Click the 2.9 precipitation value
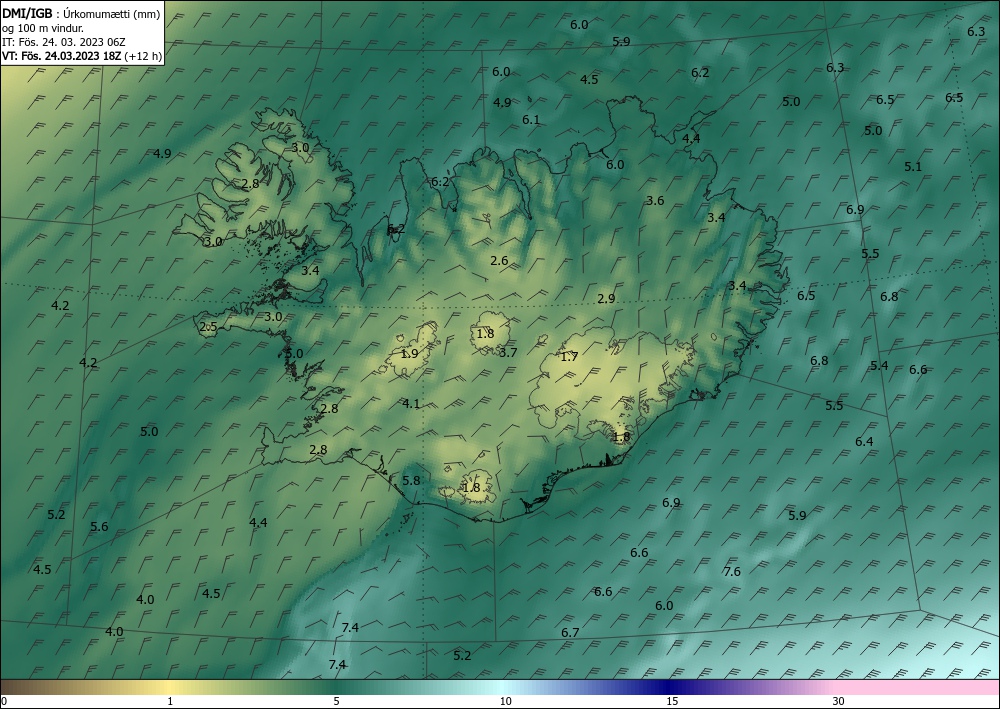This screenshot has width=1000, height=709. click(x=607, y=298)
